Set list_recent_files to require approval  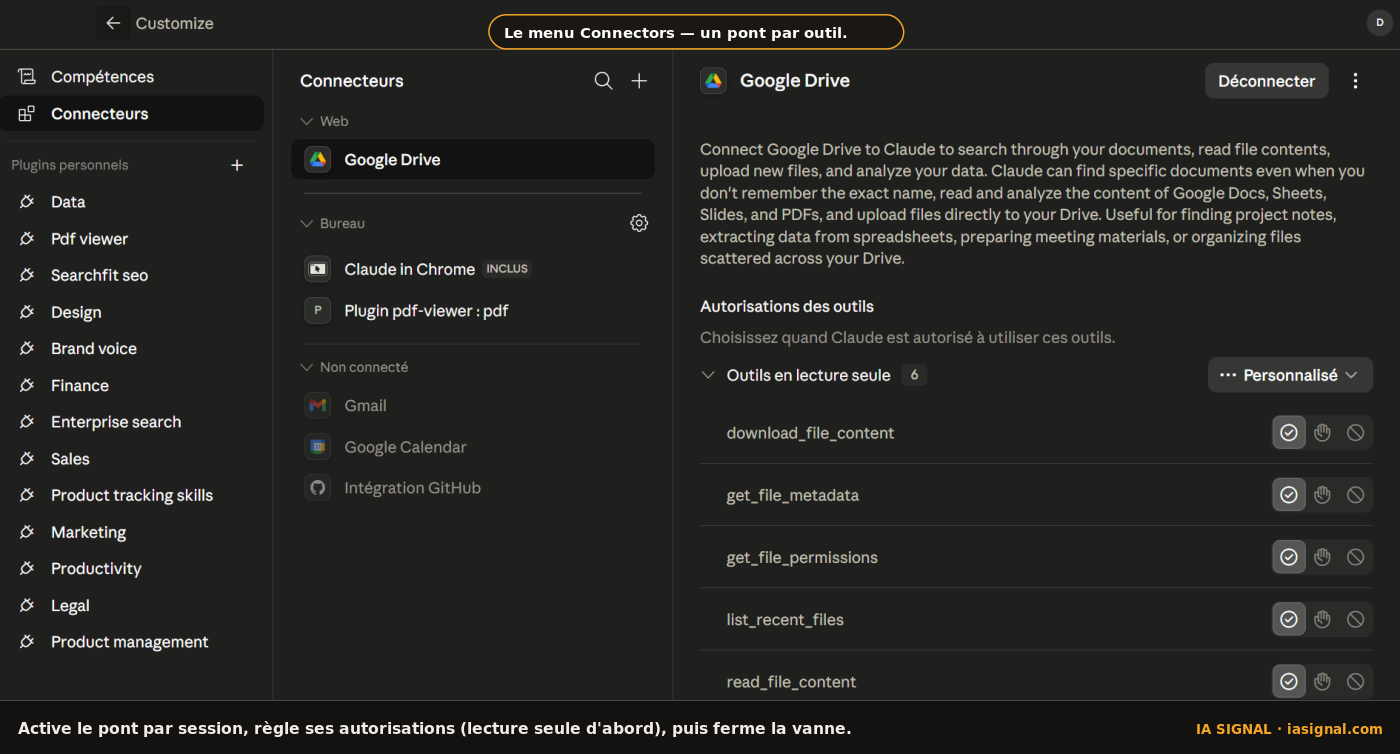click(x=1322, y=619)
